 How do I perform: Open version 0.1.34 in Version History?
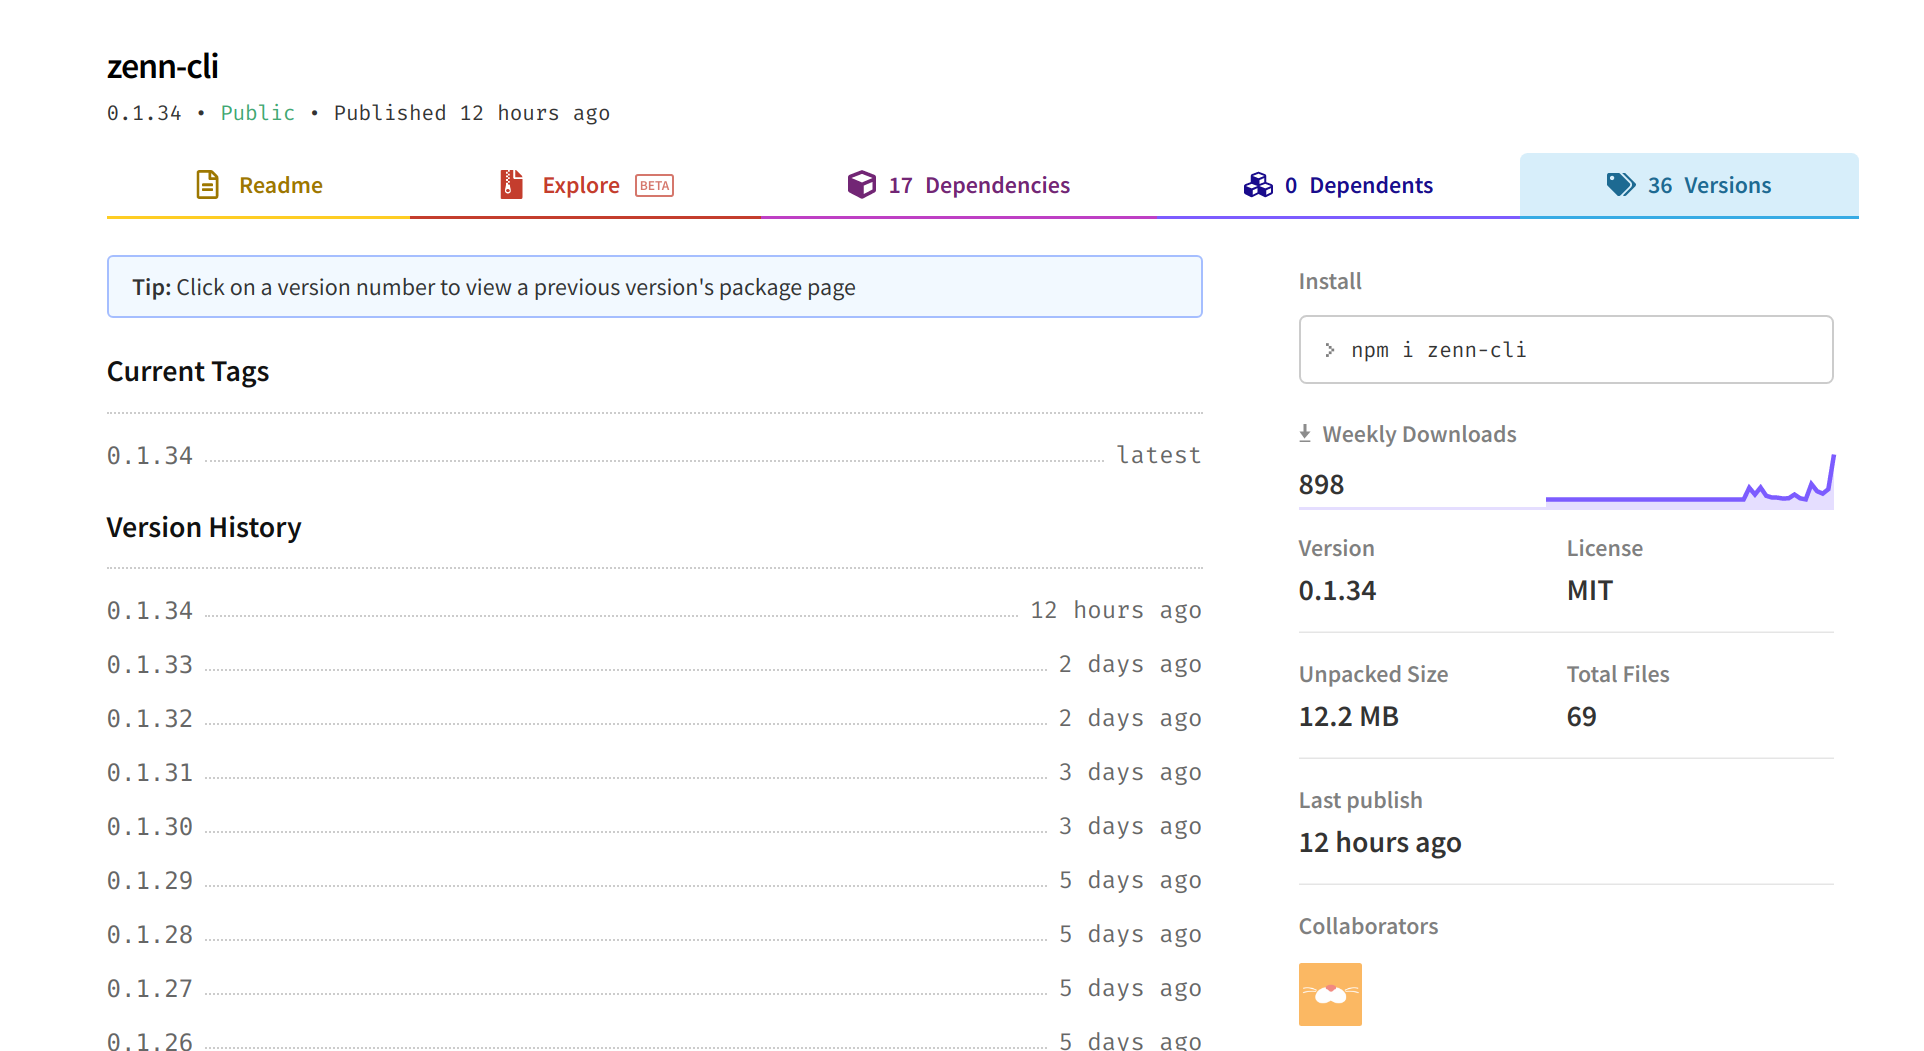[x=150, y=611]
